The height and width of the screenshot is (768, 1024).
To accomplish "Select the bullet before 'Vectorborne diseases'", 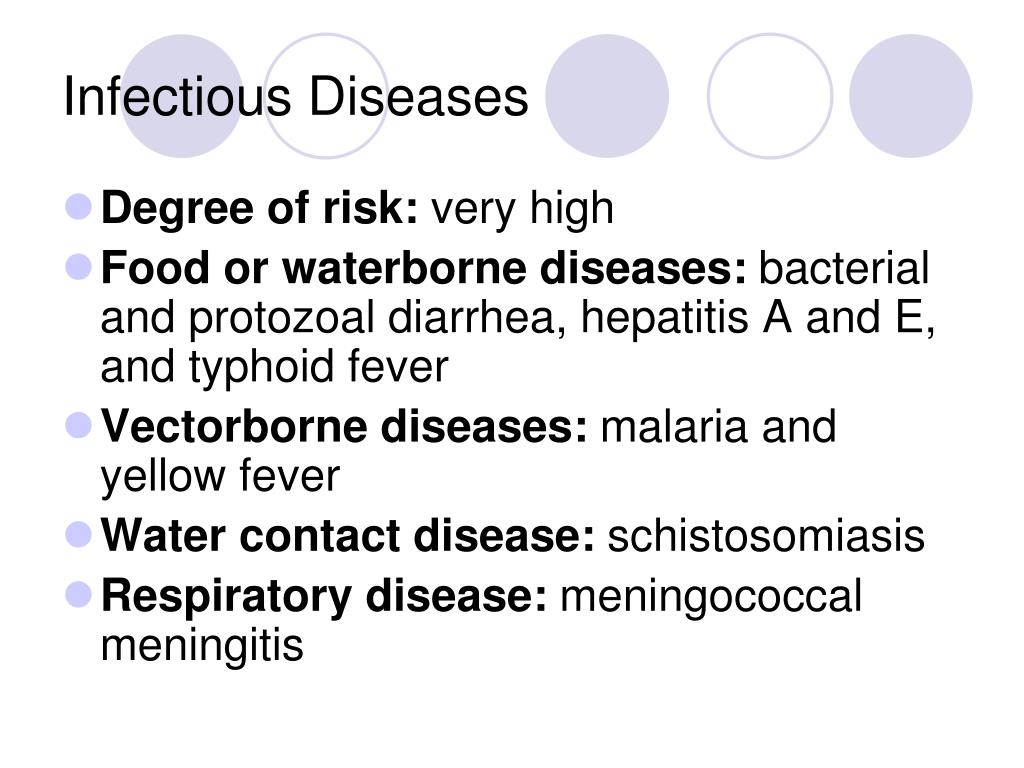I will (x=79, y=425).
